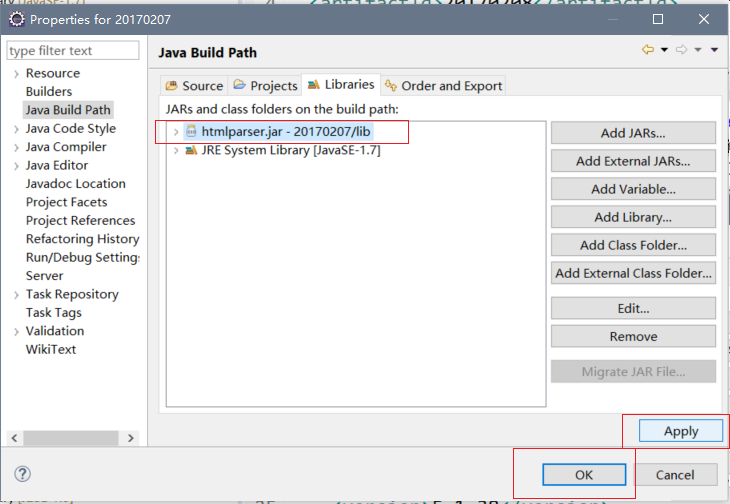The height and width of the screenshot is (504, 730).
Task: Confirm with the OK button
Action: coord(584,475)
